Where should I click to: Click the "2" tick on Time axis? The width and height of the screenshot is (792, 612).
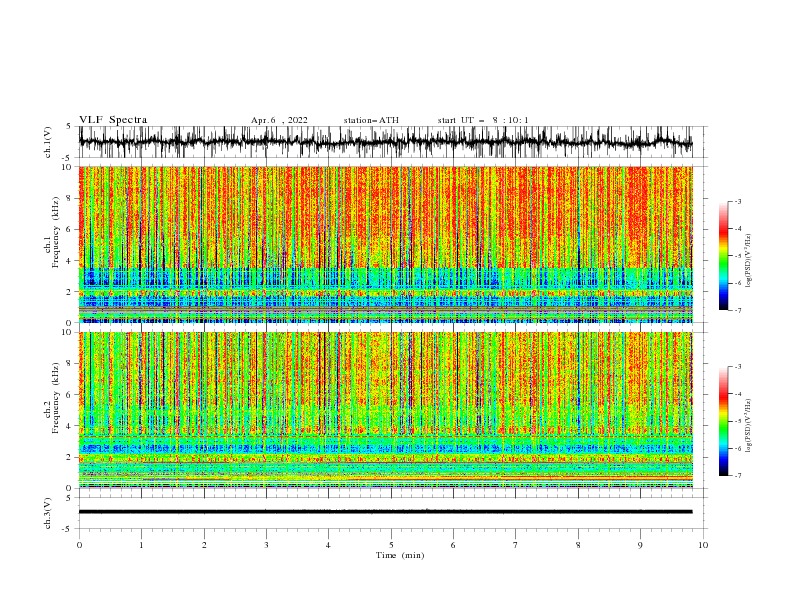point(204,545)
